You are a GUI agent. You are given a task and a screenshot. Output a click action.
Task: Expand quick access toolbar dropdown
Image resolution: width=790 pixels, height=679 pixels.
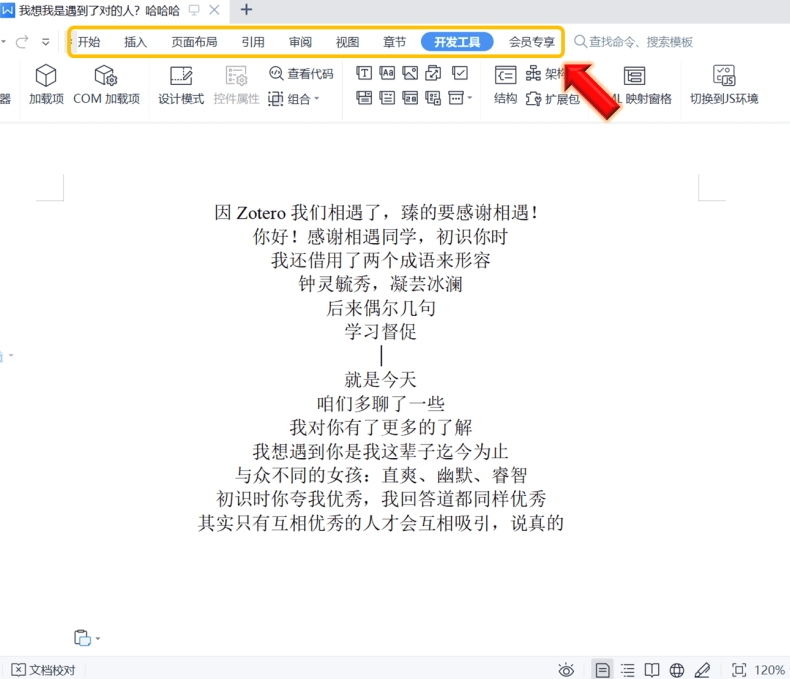tap(46, 42)
